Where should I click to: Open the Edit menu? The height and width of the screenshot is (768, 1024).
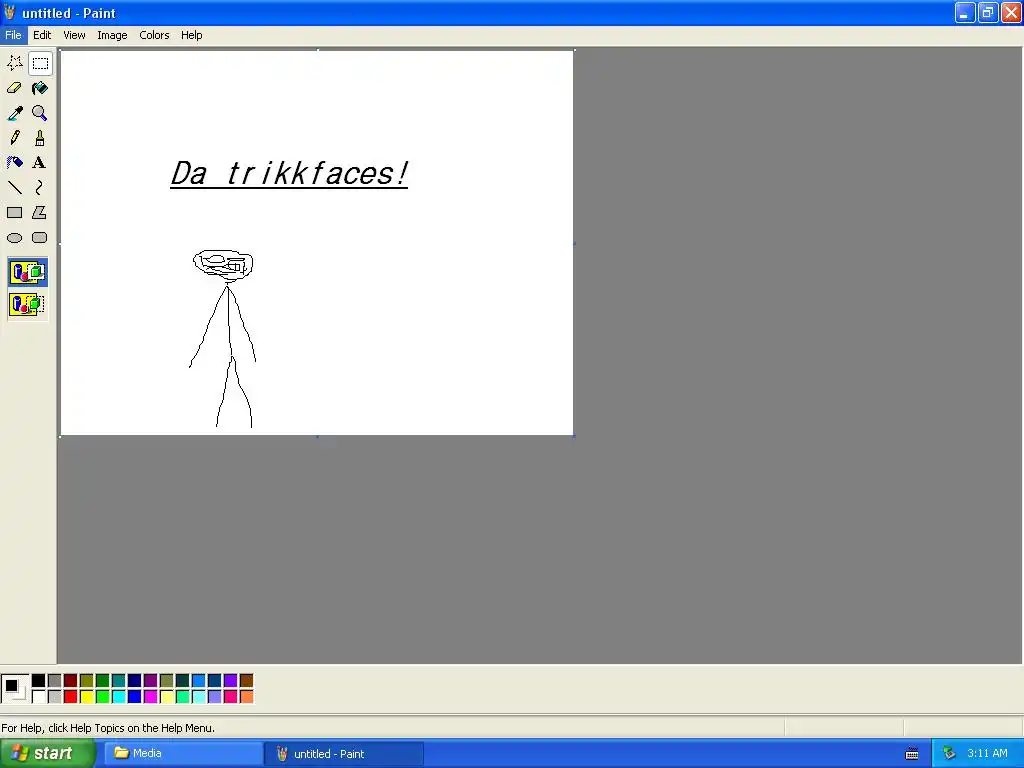pos(42,35)
